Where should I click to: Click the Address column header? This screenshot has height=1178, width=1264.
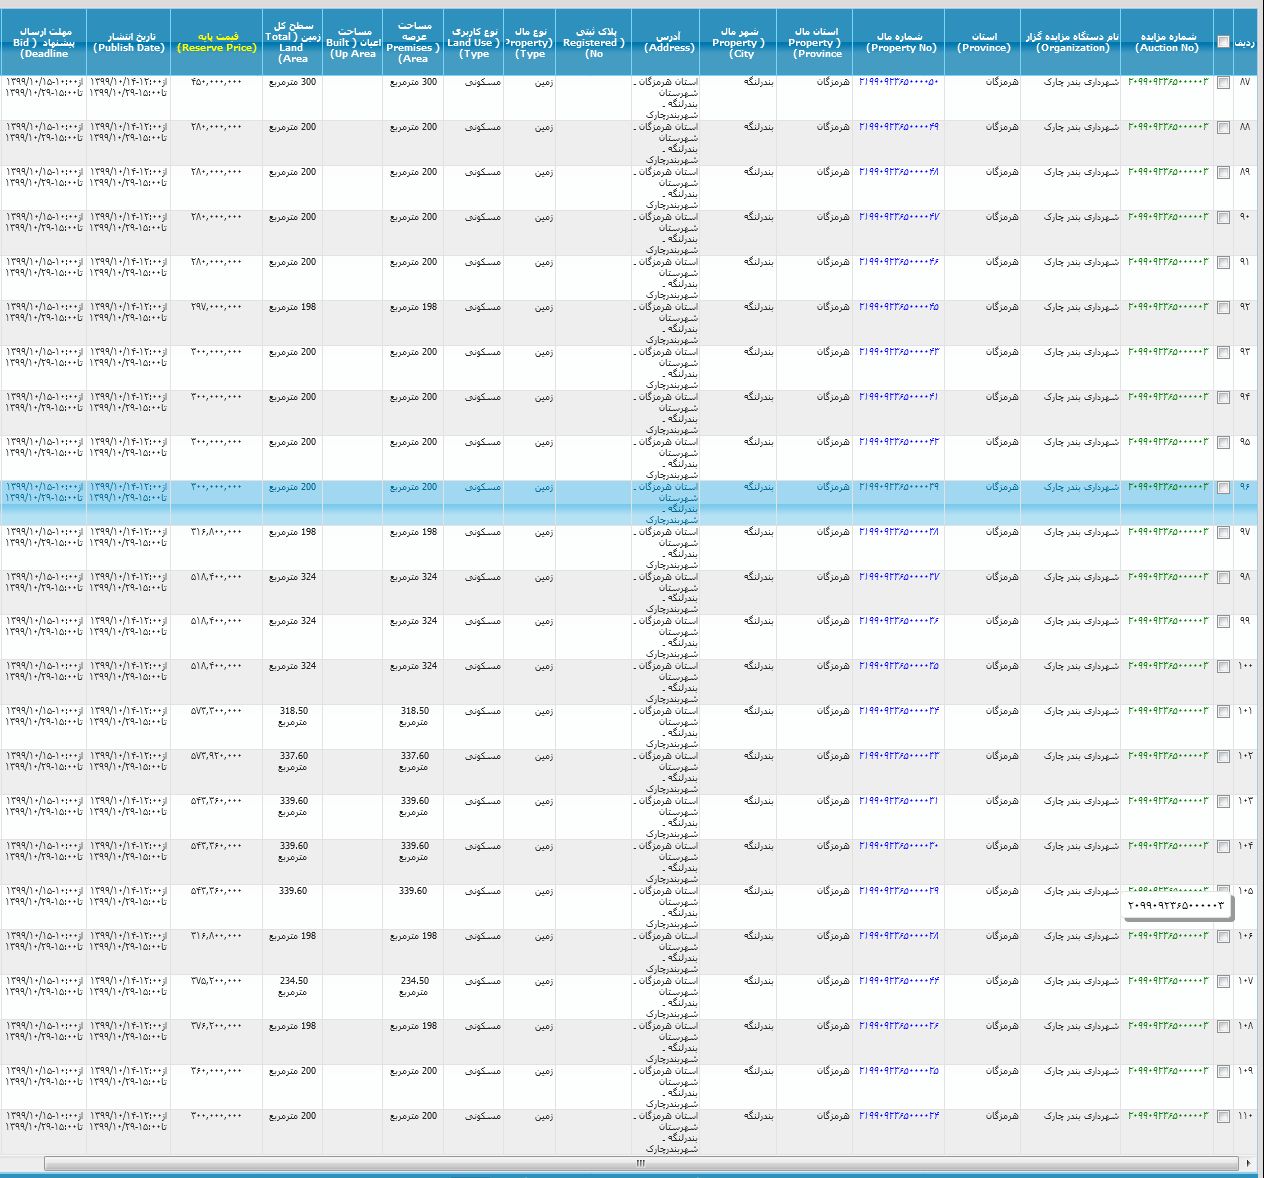coord(669,42)
